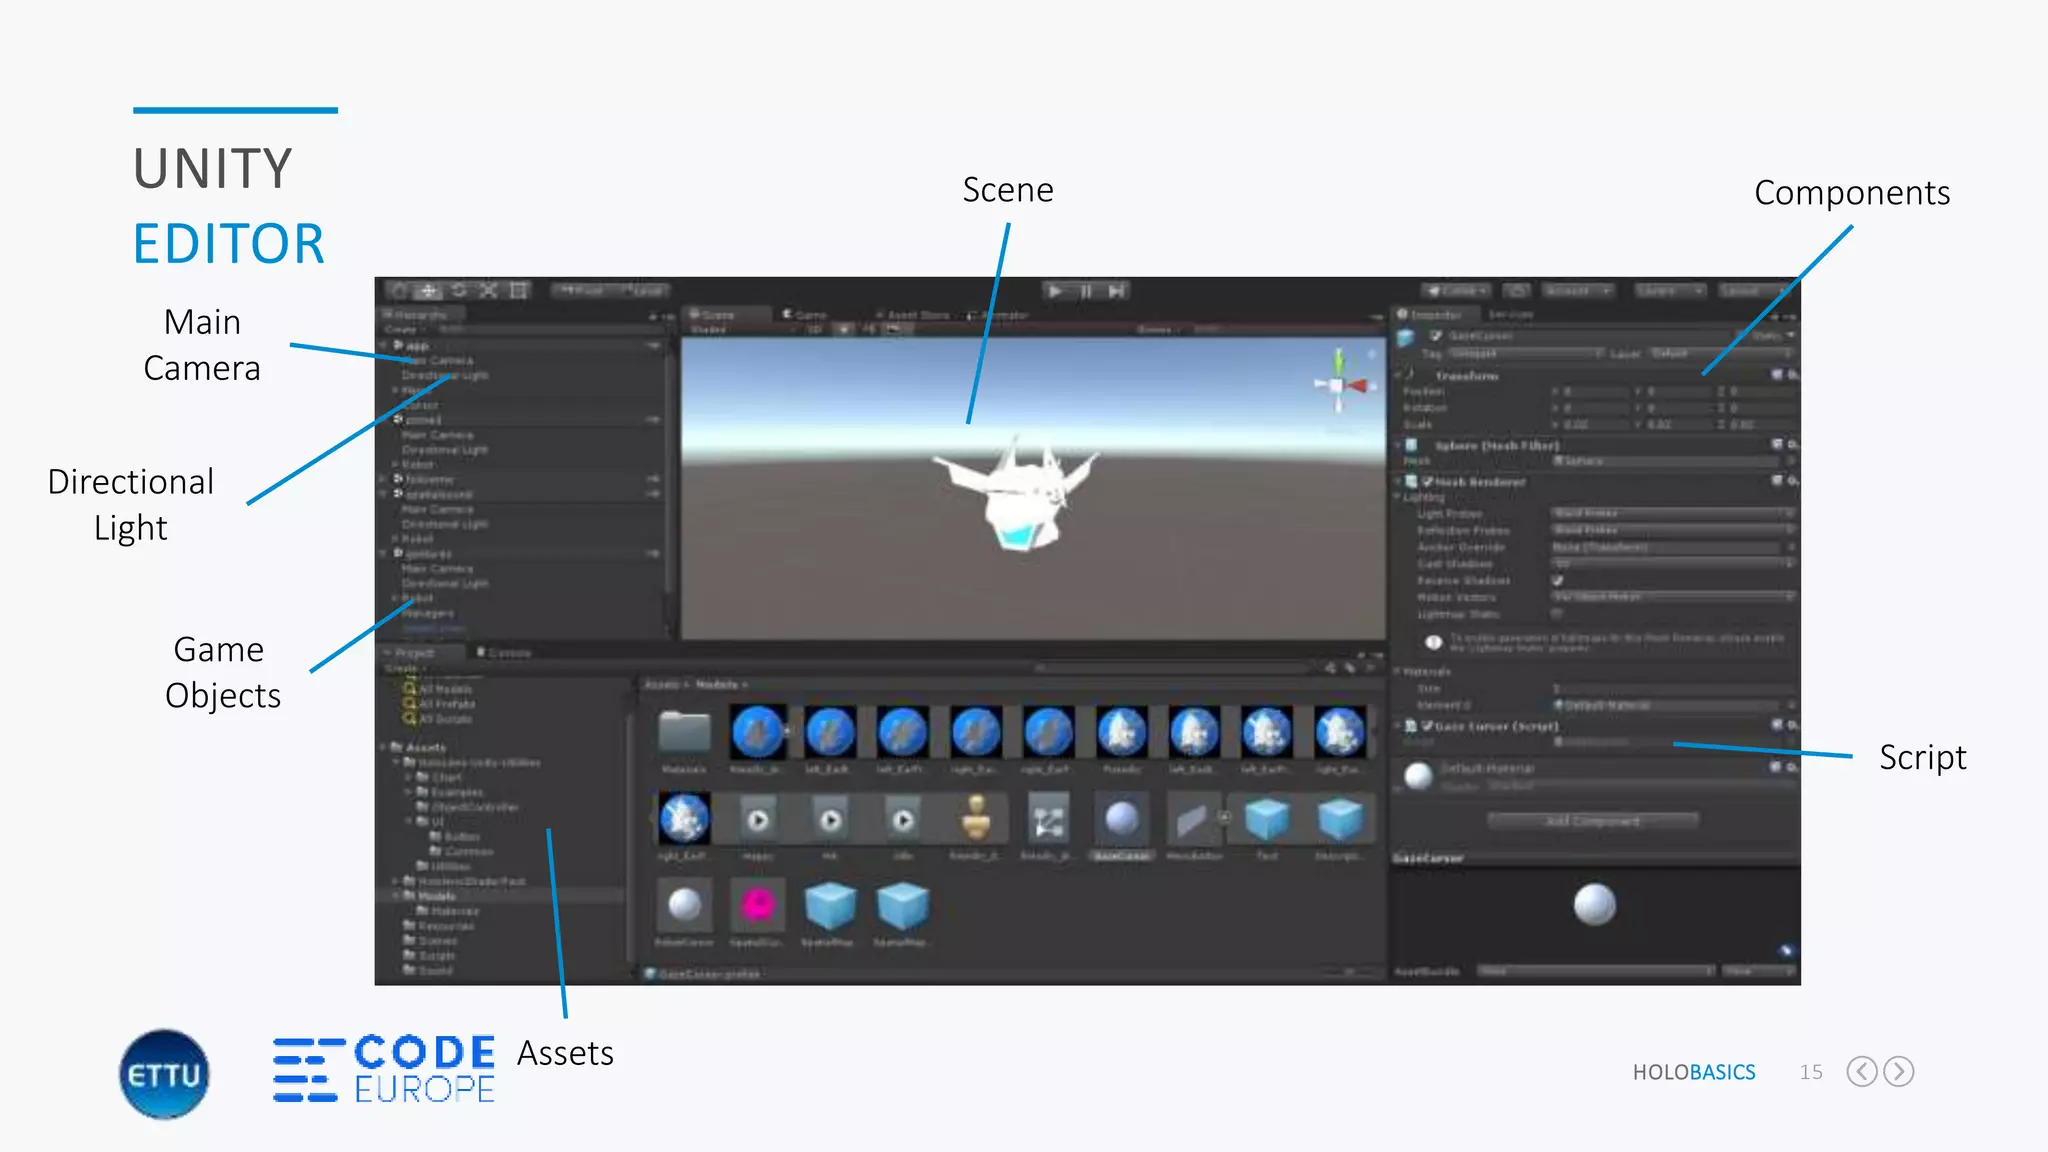Switch to the Game tab
Screen dimensions: 2048x1152
click(806, 315)
